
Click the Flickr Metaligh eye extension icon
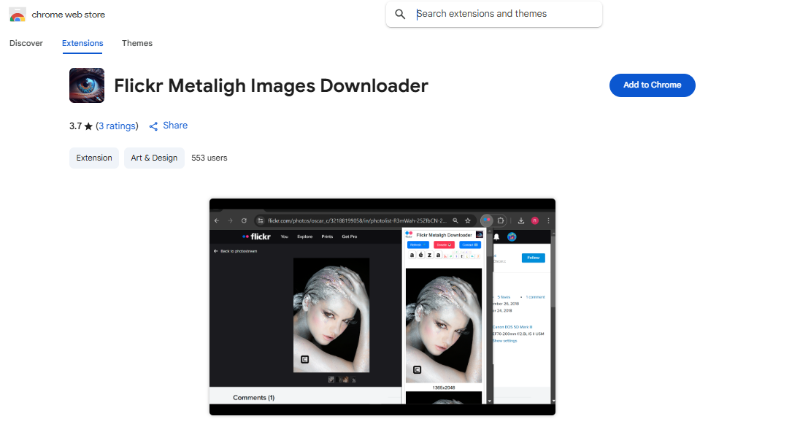(87, 85)
